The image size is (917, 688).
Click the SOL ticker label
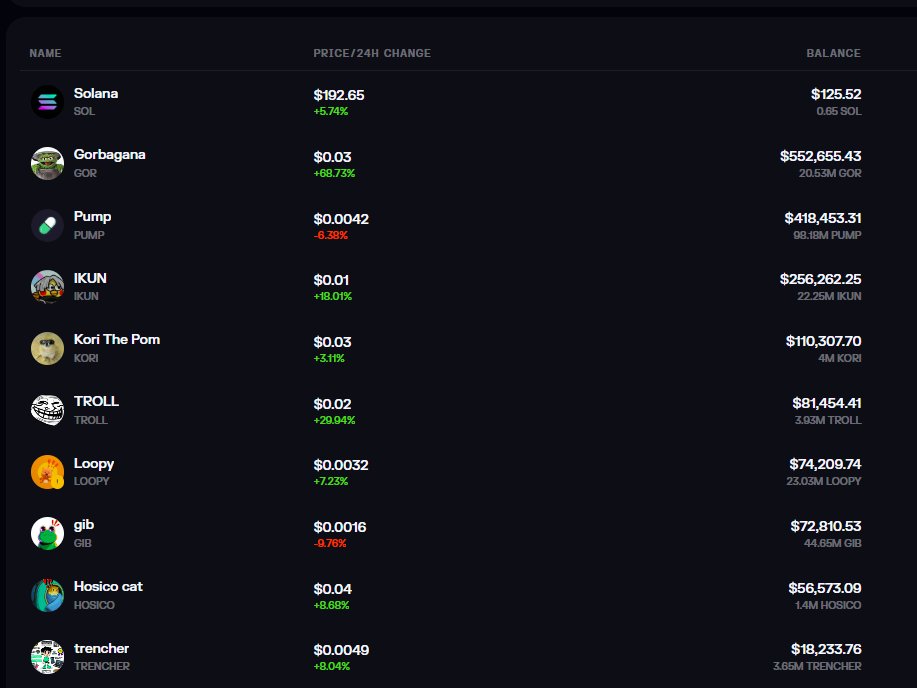coord(84,111)
